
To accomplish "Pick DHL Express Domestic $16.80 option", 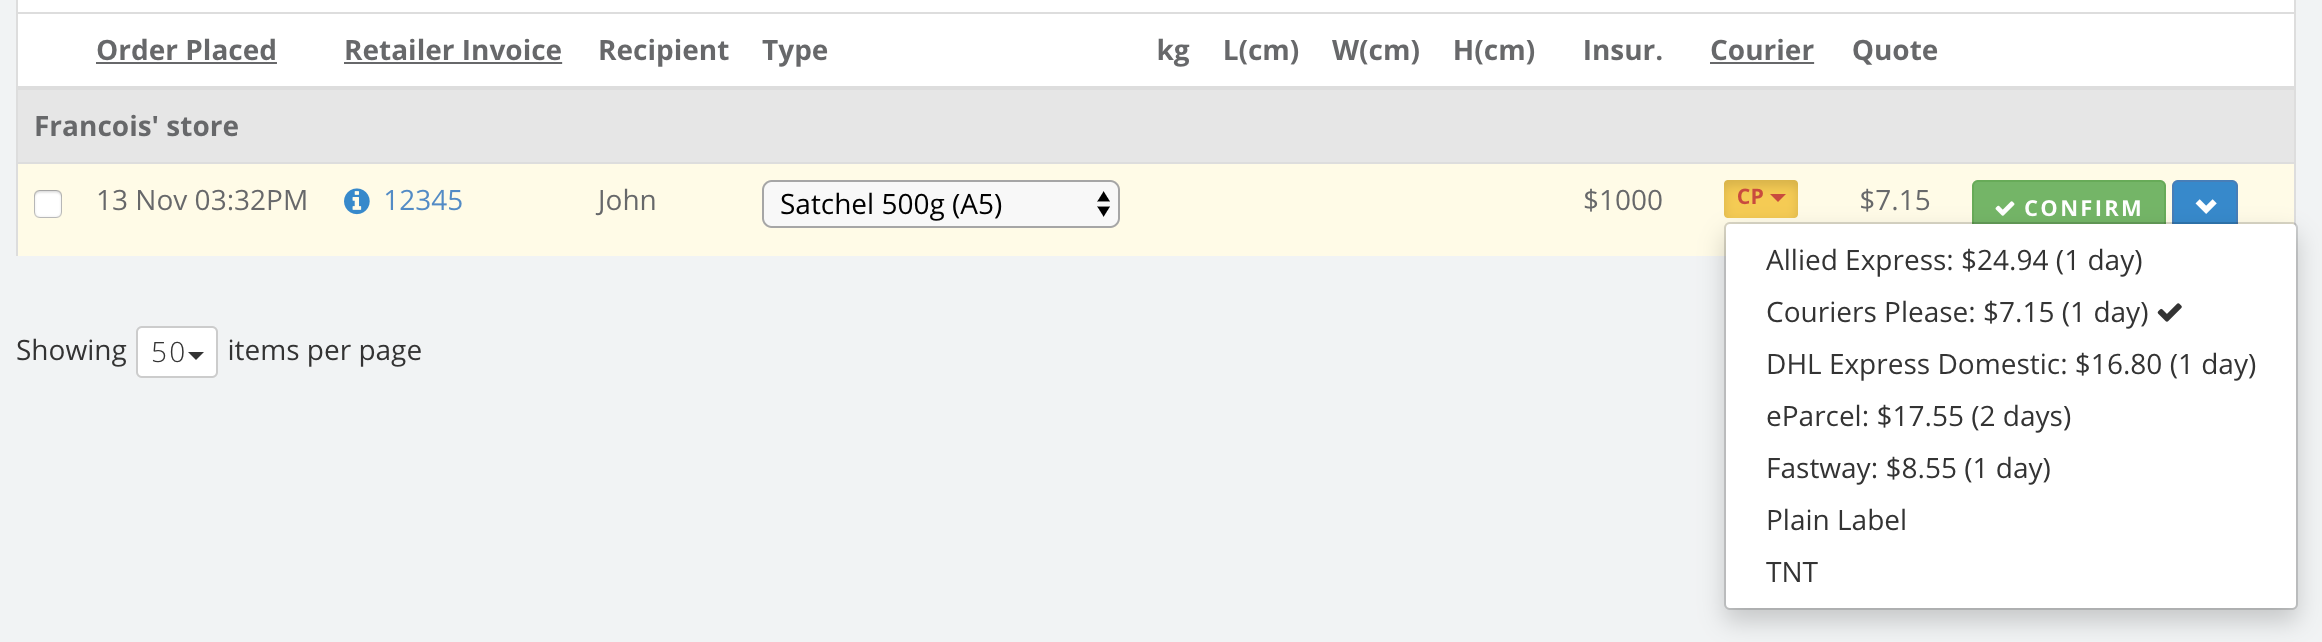I will 2010,364.
